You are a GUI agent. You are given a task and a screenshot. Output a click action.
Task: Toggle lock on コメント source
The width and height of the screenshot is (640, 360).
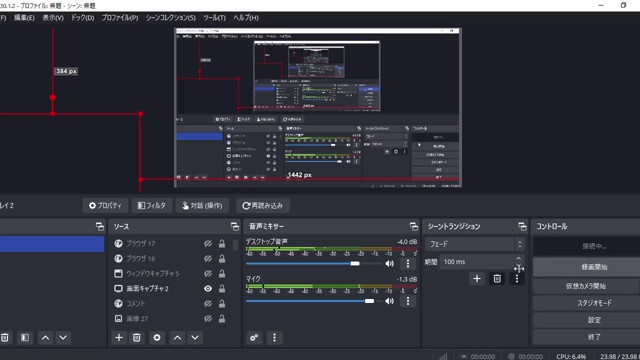click(222, 304)
